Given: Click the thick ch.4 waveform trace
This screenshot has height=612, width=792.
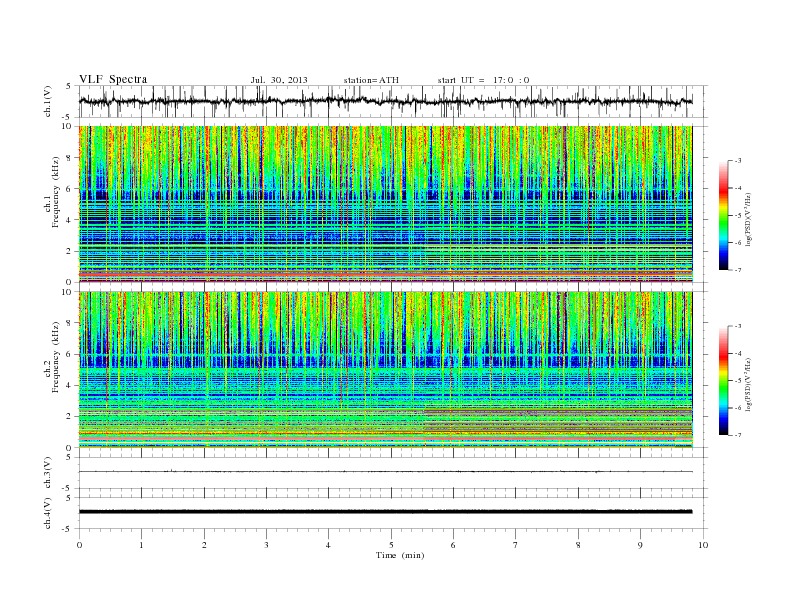Looking at the screenshot, I should 385,512.
